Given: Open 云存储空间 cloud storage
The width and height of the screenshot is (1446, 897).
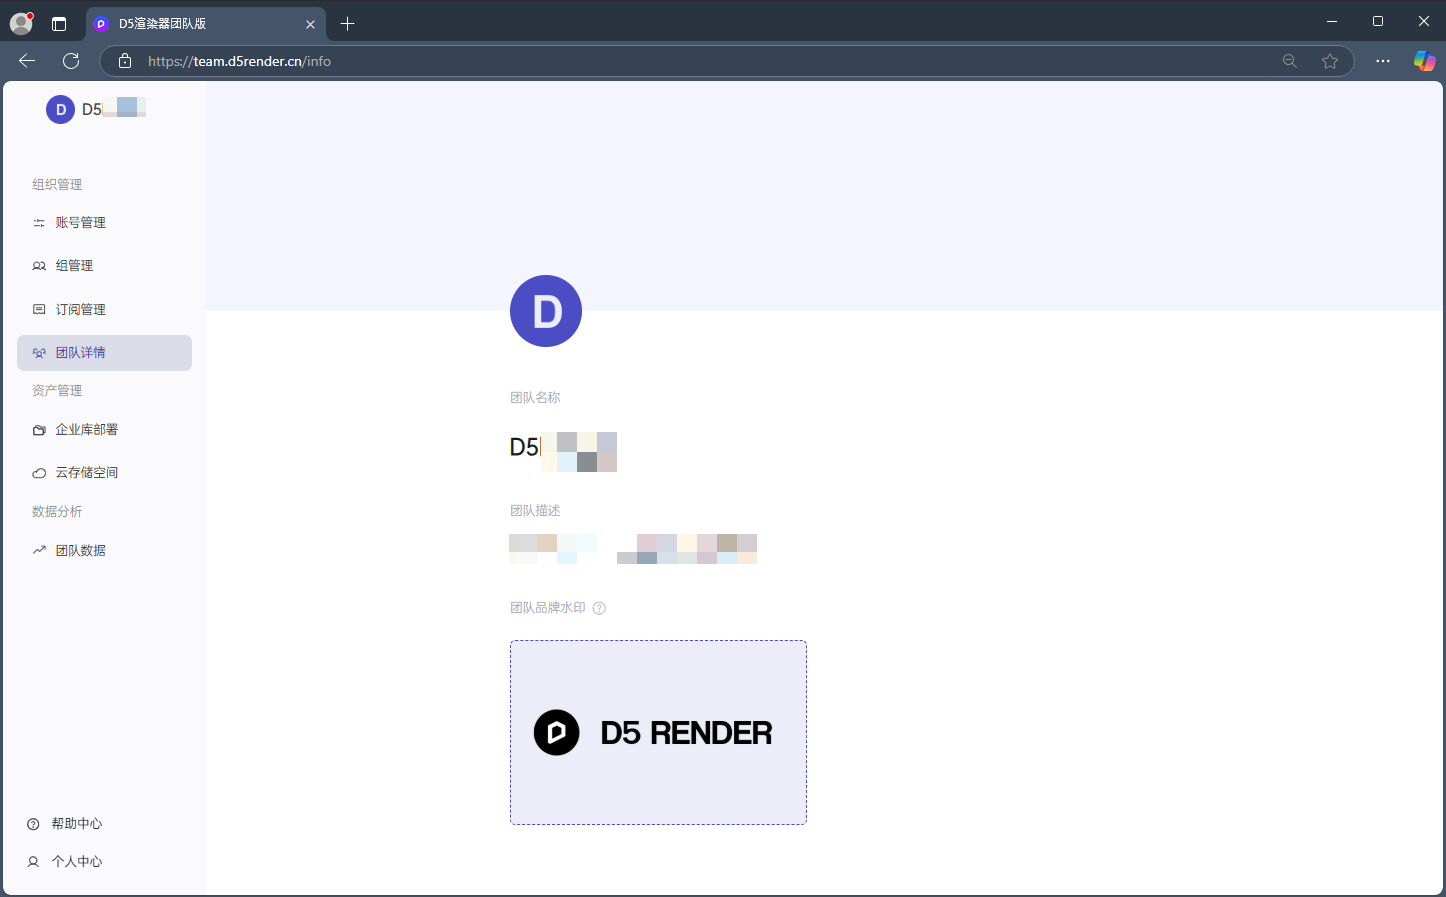Looking at the screenshot, I should click(104, 473).
